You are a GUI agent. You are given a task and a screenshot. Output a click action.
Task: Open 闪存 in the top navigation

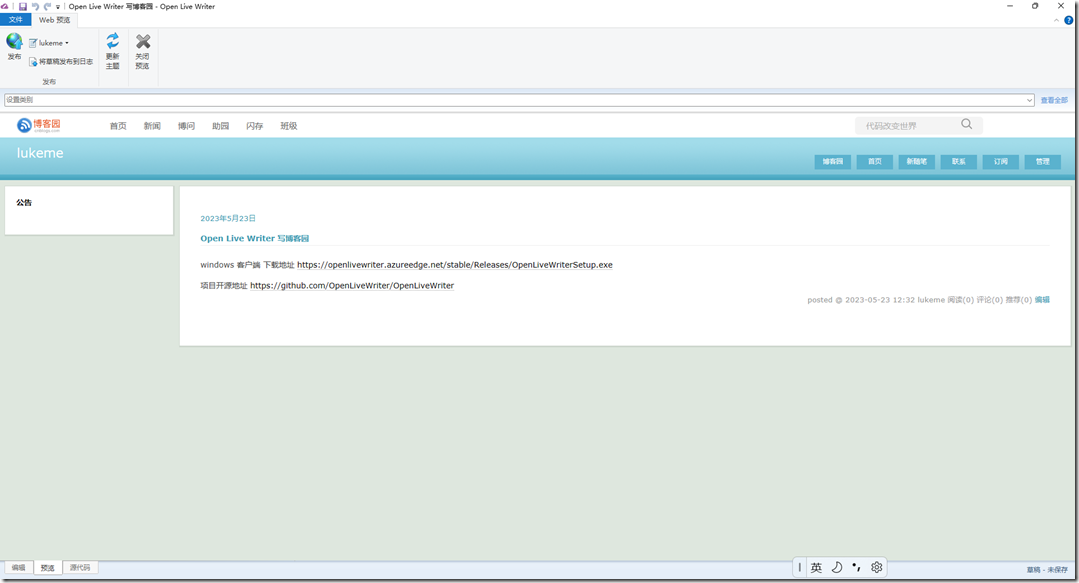(255, 126)
